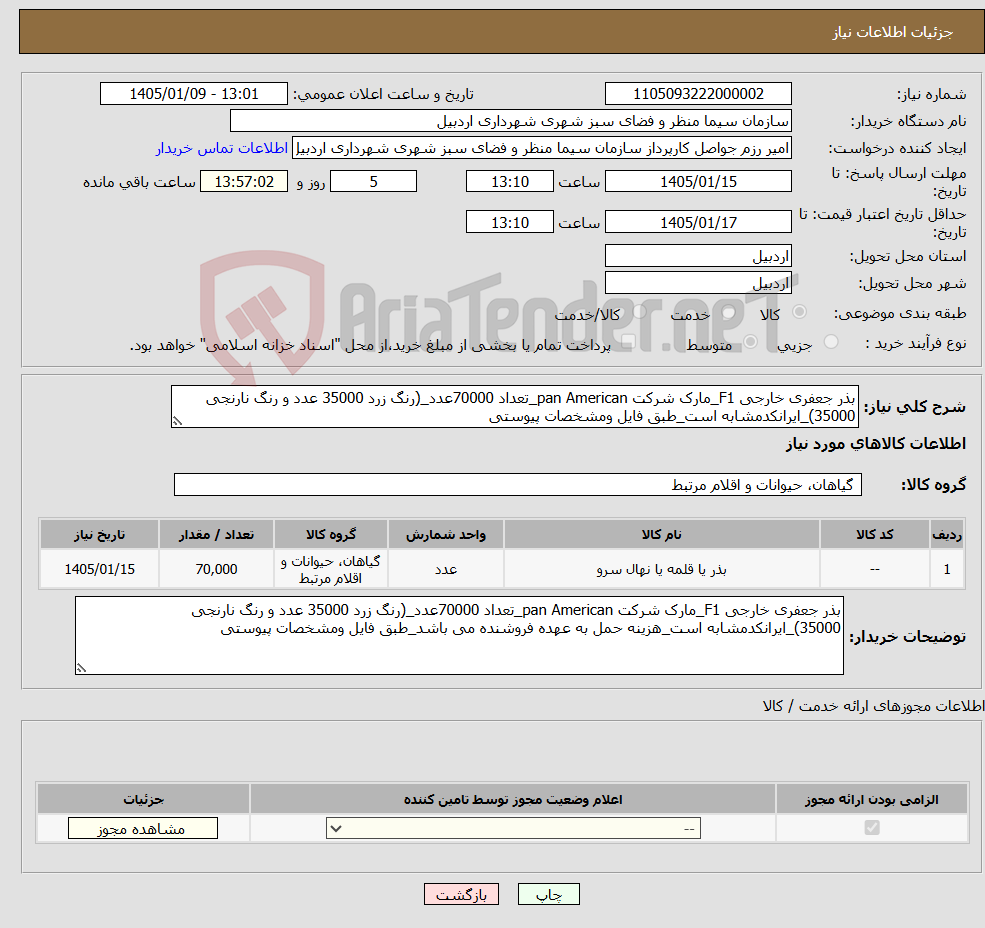This screenshot has width=985, height=928.
Task: Toggle the Islamic treasury payment checkbox
Action: [x=628, y=342]
